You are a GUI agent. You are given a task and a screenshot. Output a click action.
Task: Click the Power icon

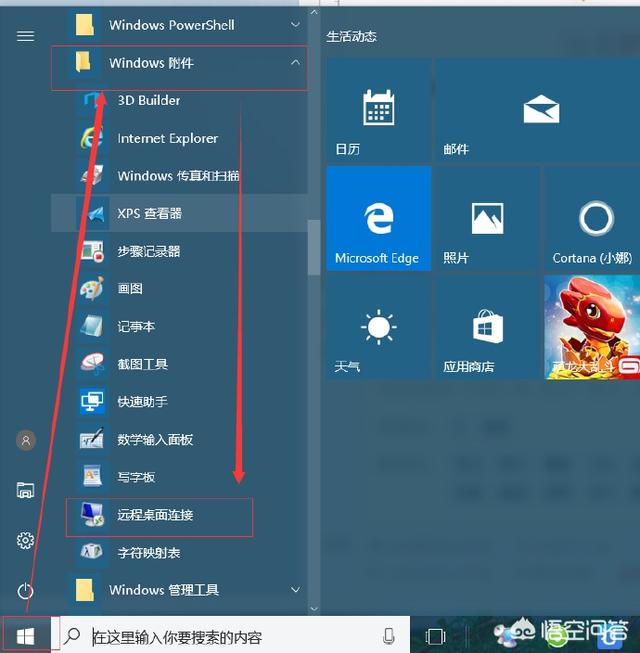pyautogui.click(x=25, y=591)
